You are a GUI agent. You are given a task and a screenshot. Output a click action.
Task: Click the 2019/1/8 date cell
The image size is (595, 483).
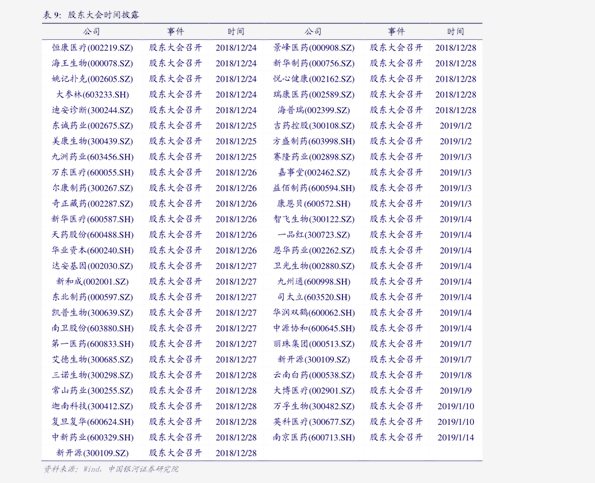click(x=455, y=375)
